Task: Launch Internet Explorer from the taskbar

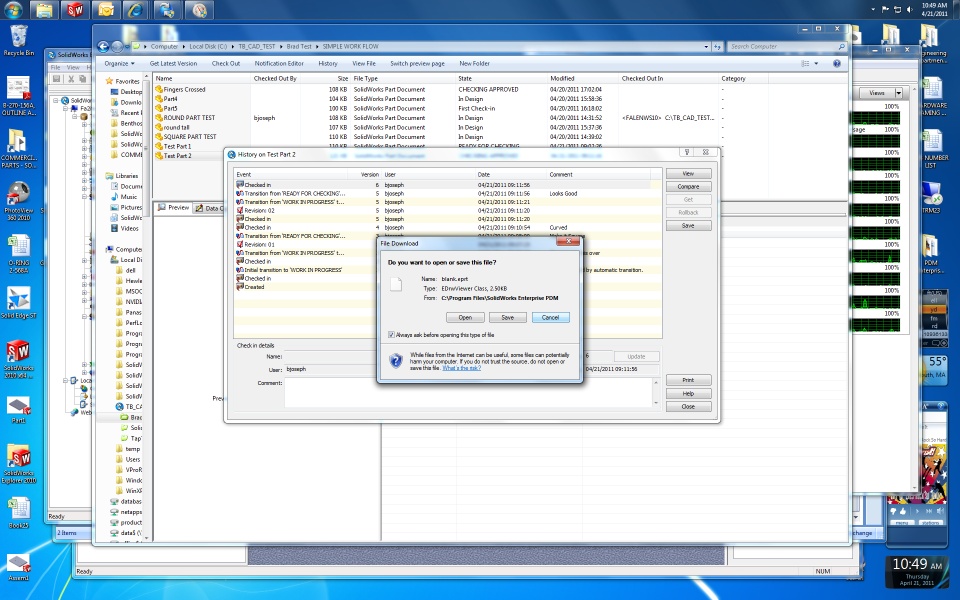Action: 135,10
